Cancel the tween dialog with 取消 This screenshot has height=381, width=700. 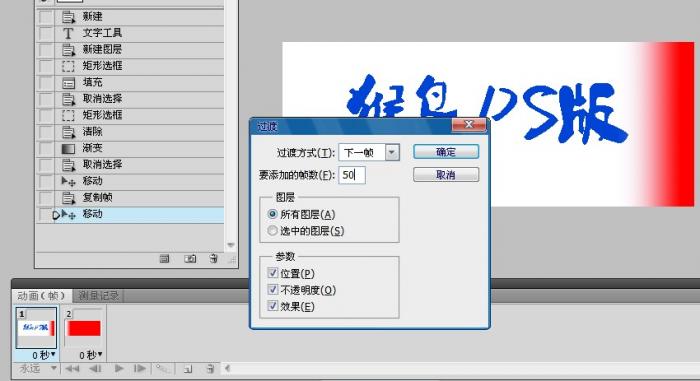click(x=446, y=175)
